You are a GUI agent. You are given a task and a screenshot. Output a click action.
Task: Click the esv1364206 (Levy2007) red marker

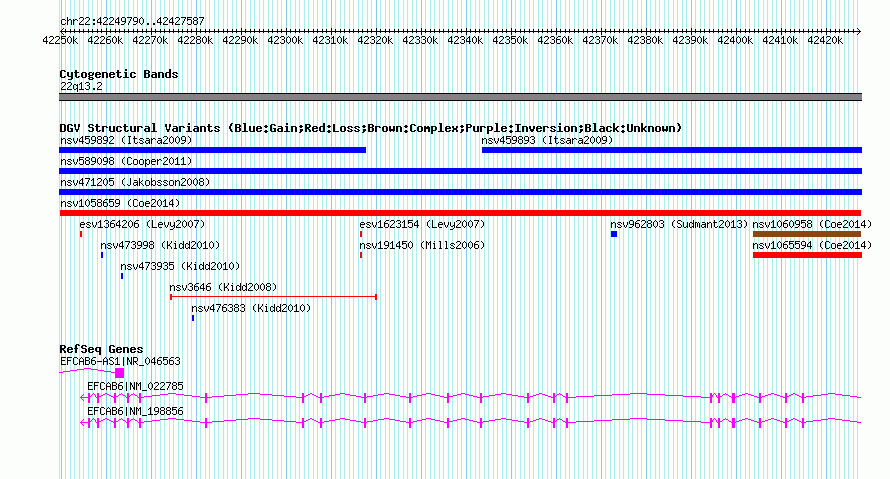click(x=81, y=234)
